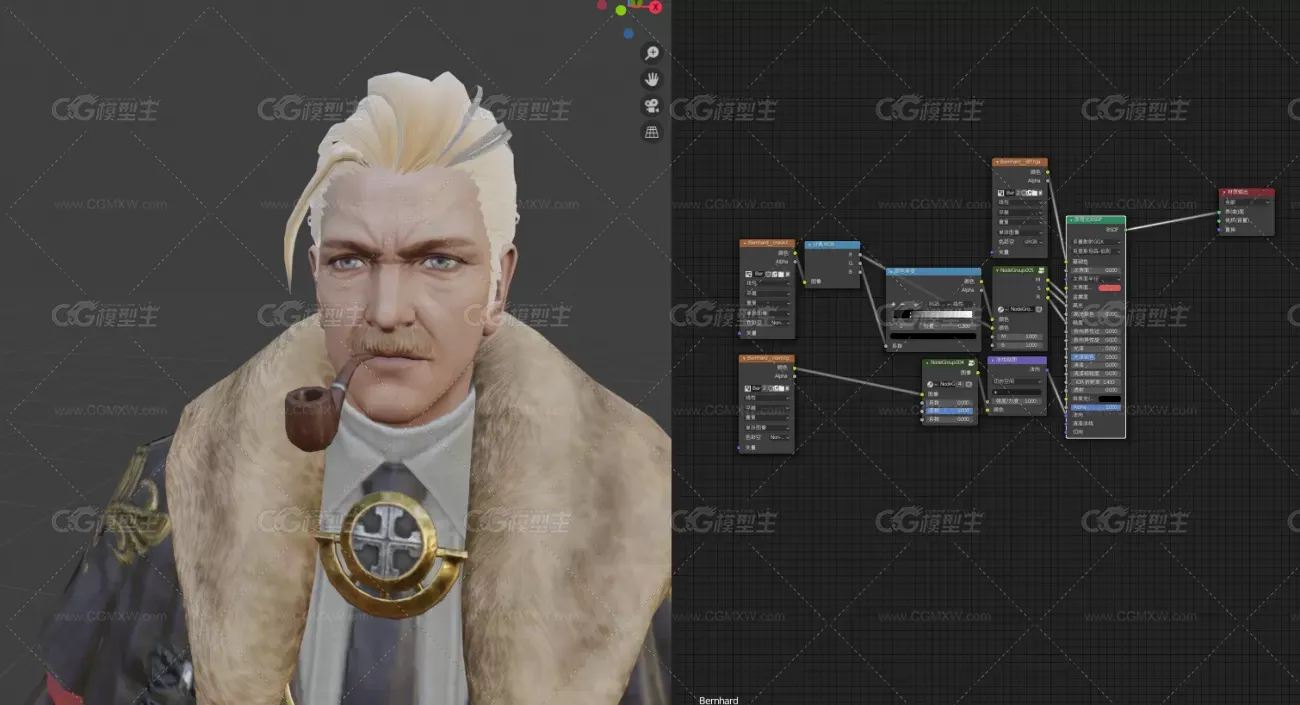Toggle fake user shield in NodeGroup.005
1300x705 pixels.
pyautogui.click(x=1039, y=310)
